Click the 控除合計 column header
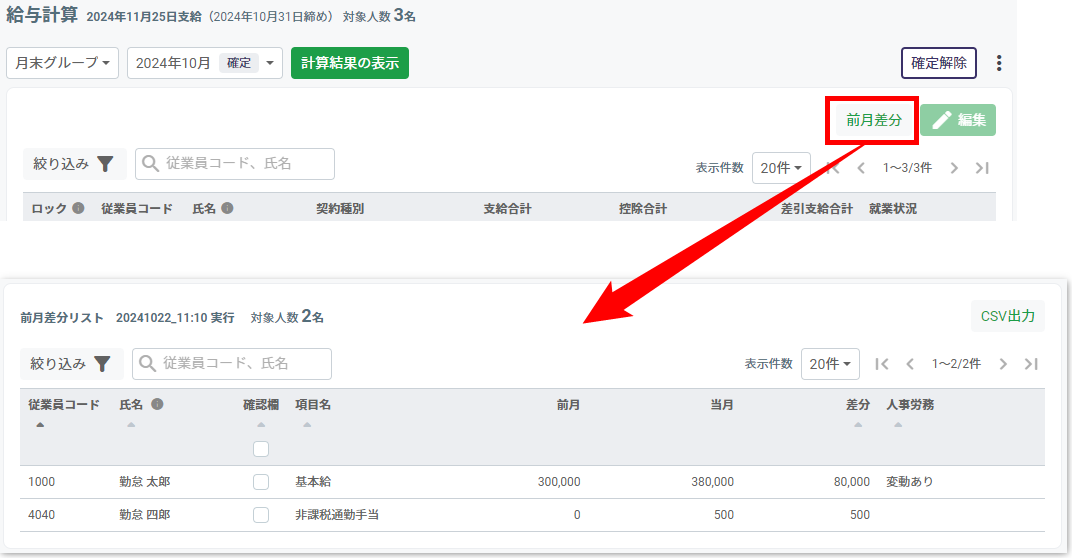This screenshot has height=558, width=1072. coord(643,209)
